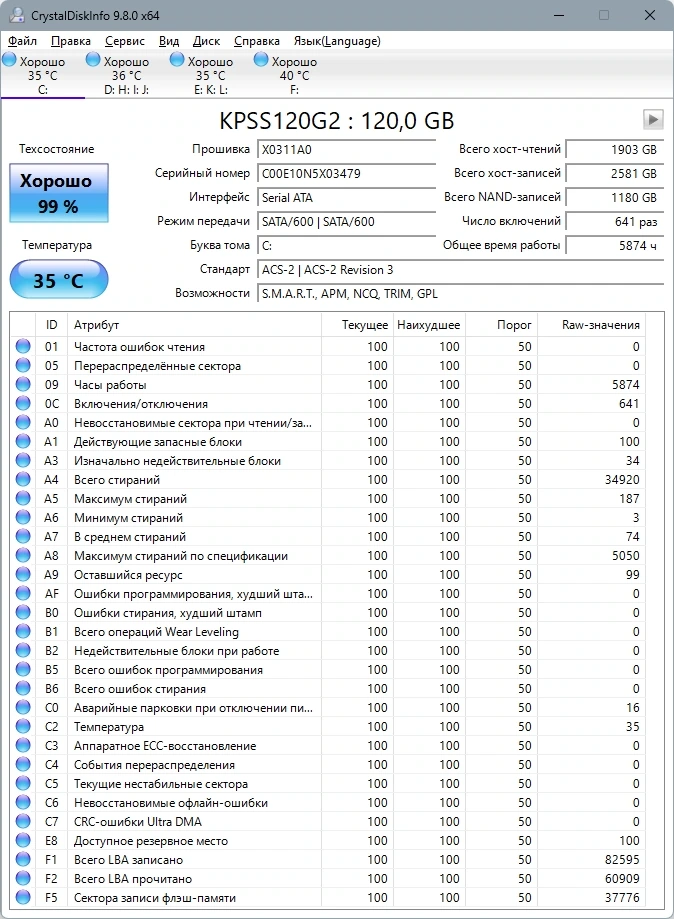Open the Сервис menu

click(x=124, y=41)
